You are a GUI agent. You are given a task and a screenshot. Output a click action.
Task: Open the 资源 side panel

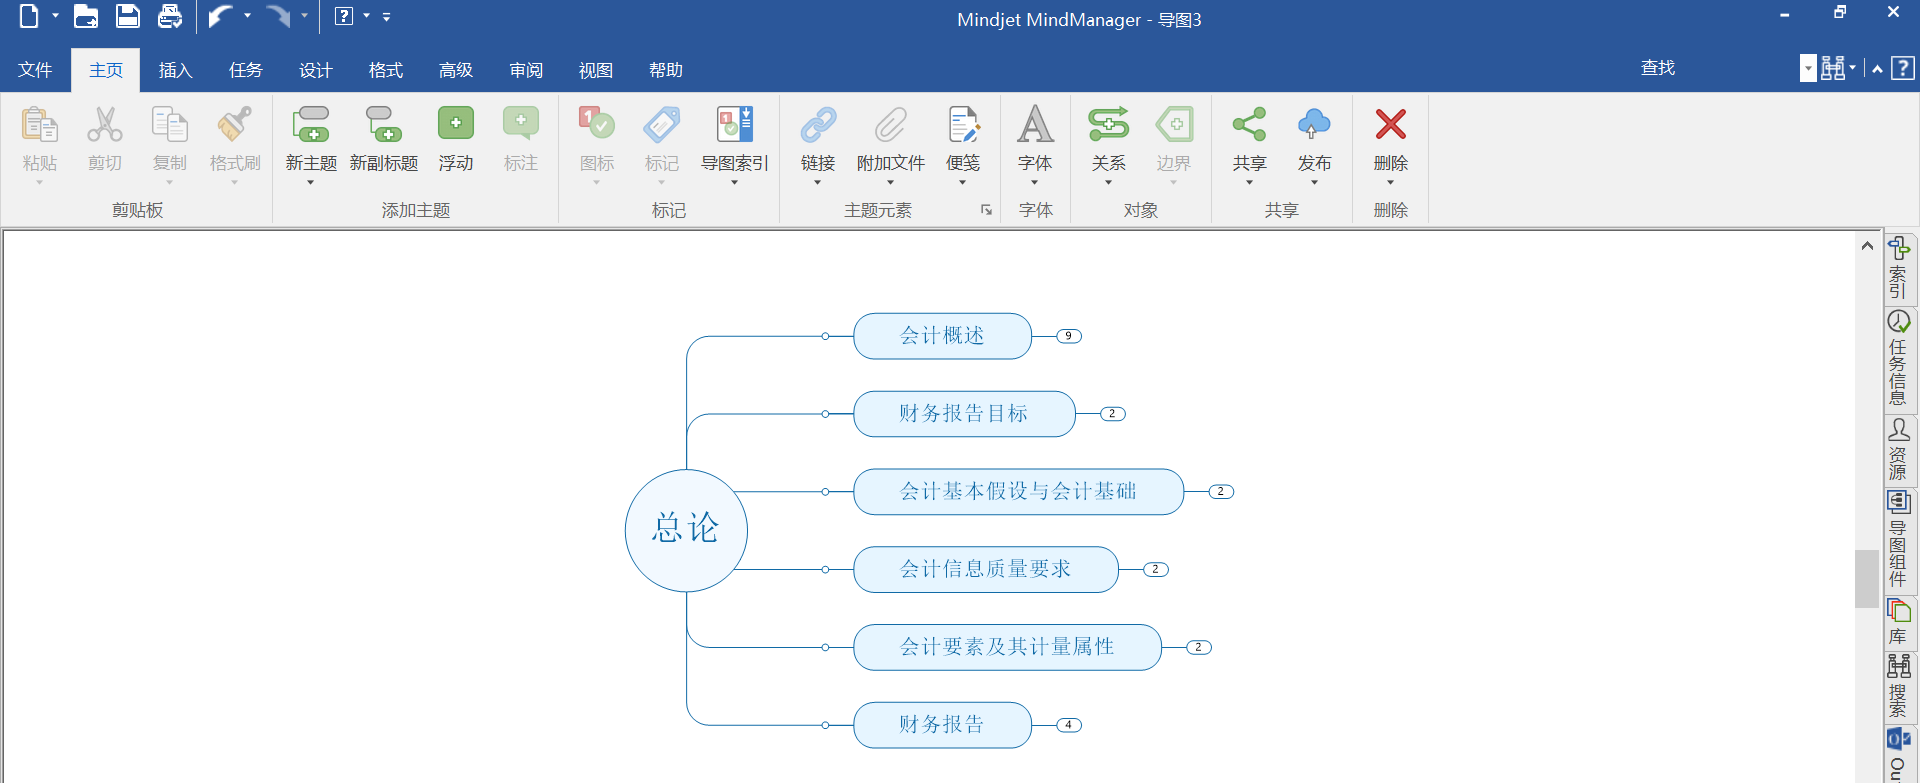coord(1899,450)
